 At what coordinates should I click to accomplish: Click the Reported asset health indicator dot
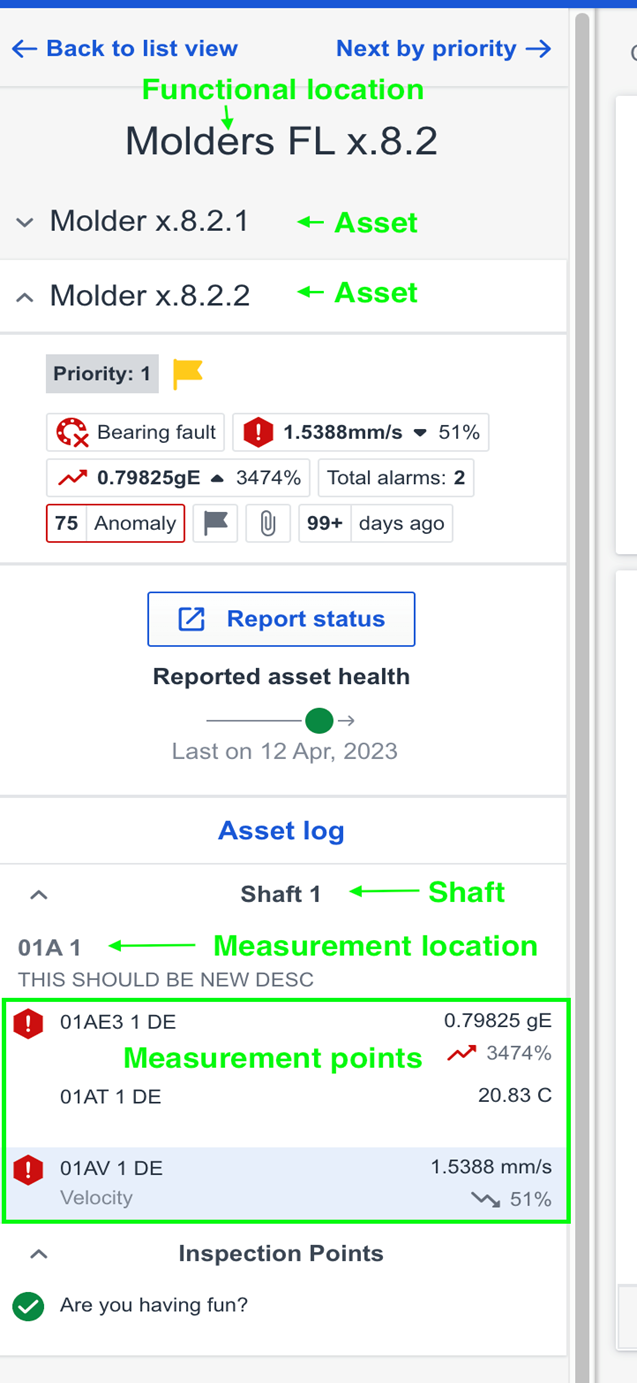click(x=318, y=719)
